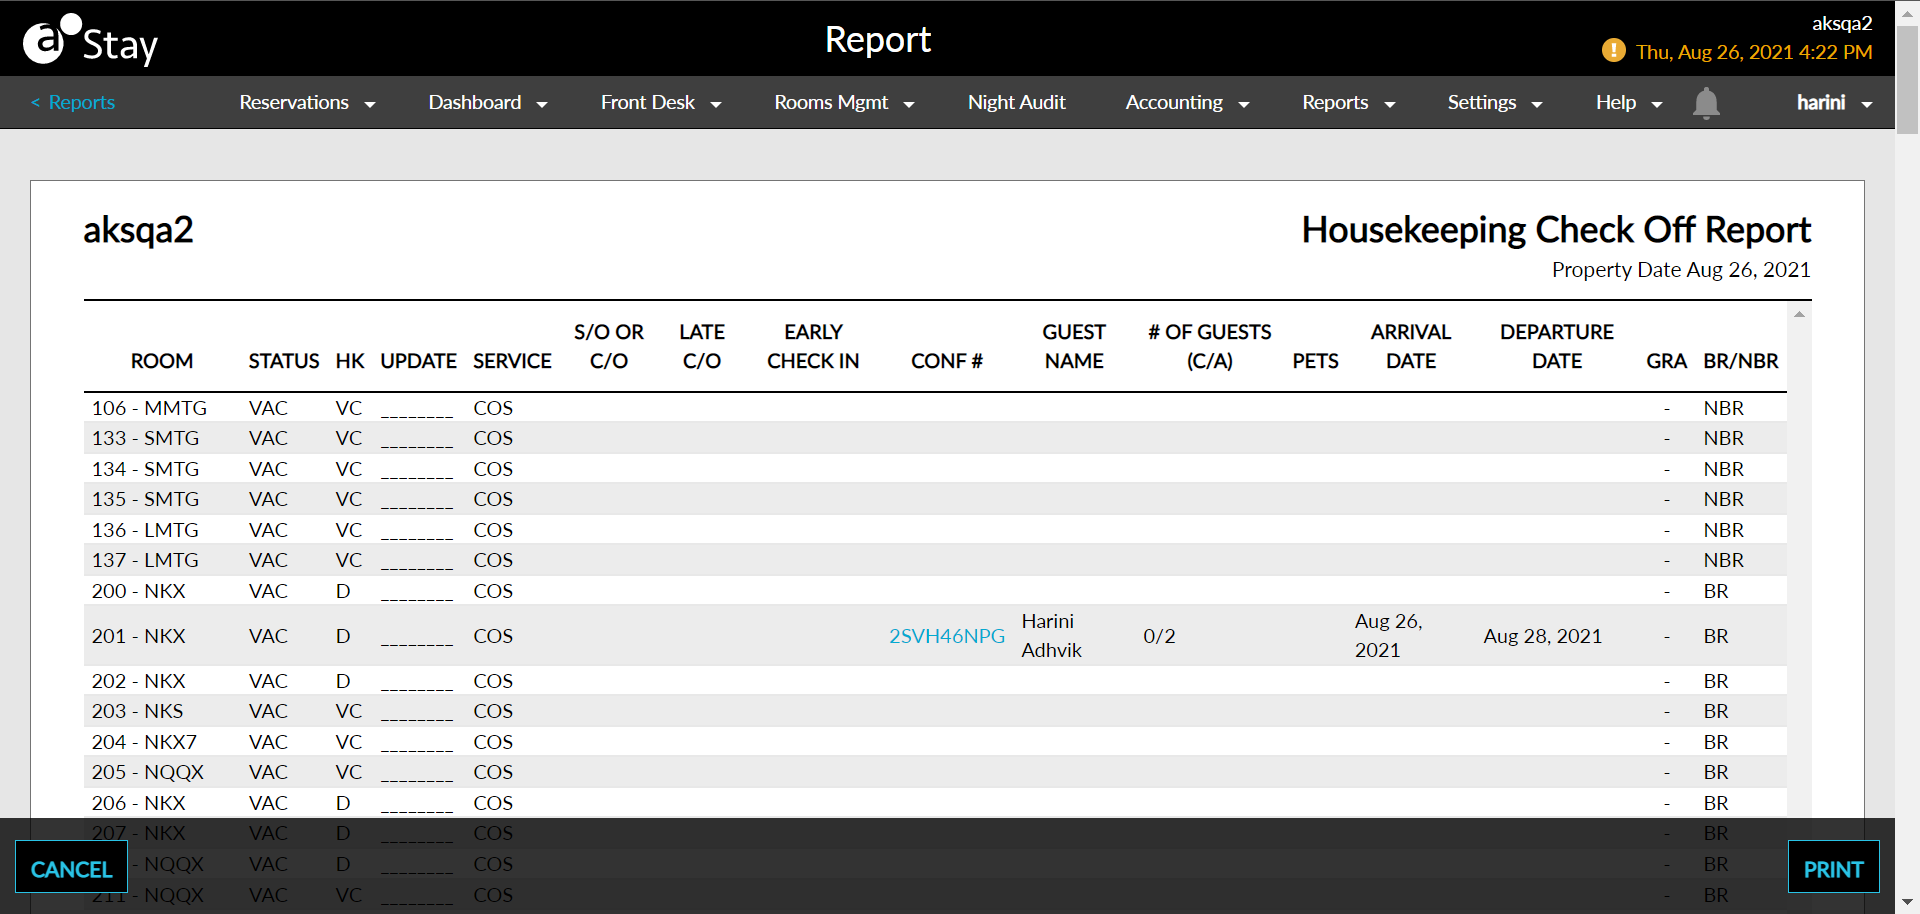The width and height of the screenshot is (1920, 914).
Task: Expand the Settings dropdown arrow
Action: pyautogui.click(x=1537, y=104)
